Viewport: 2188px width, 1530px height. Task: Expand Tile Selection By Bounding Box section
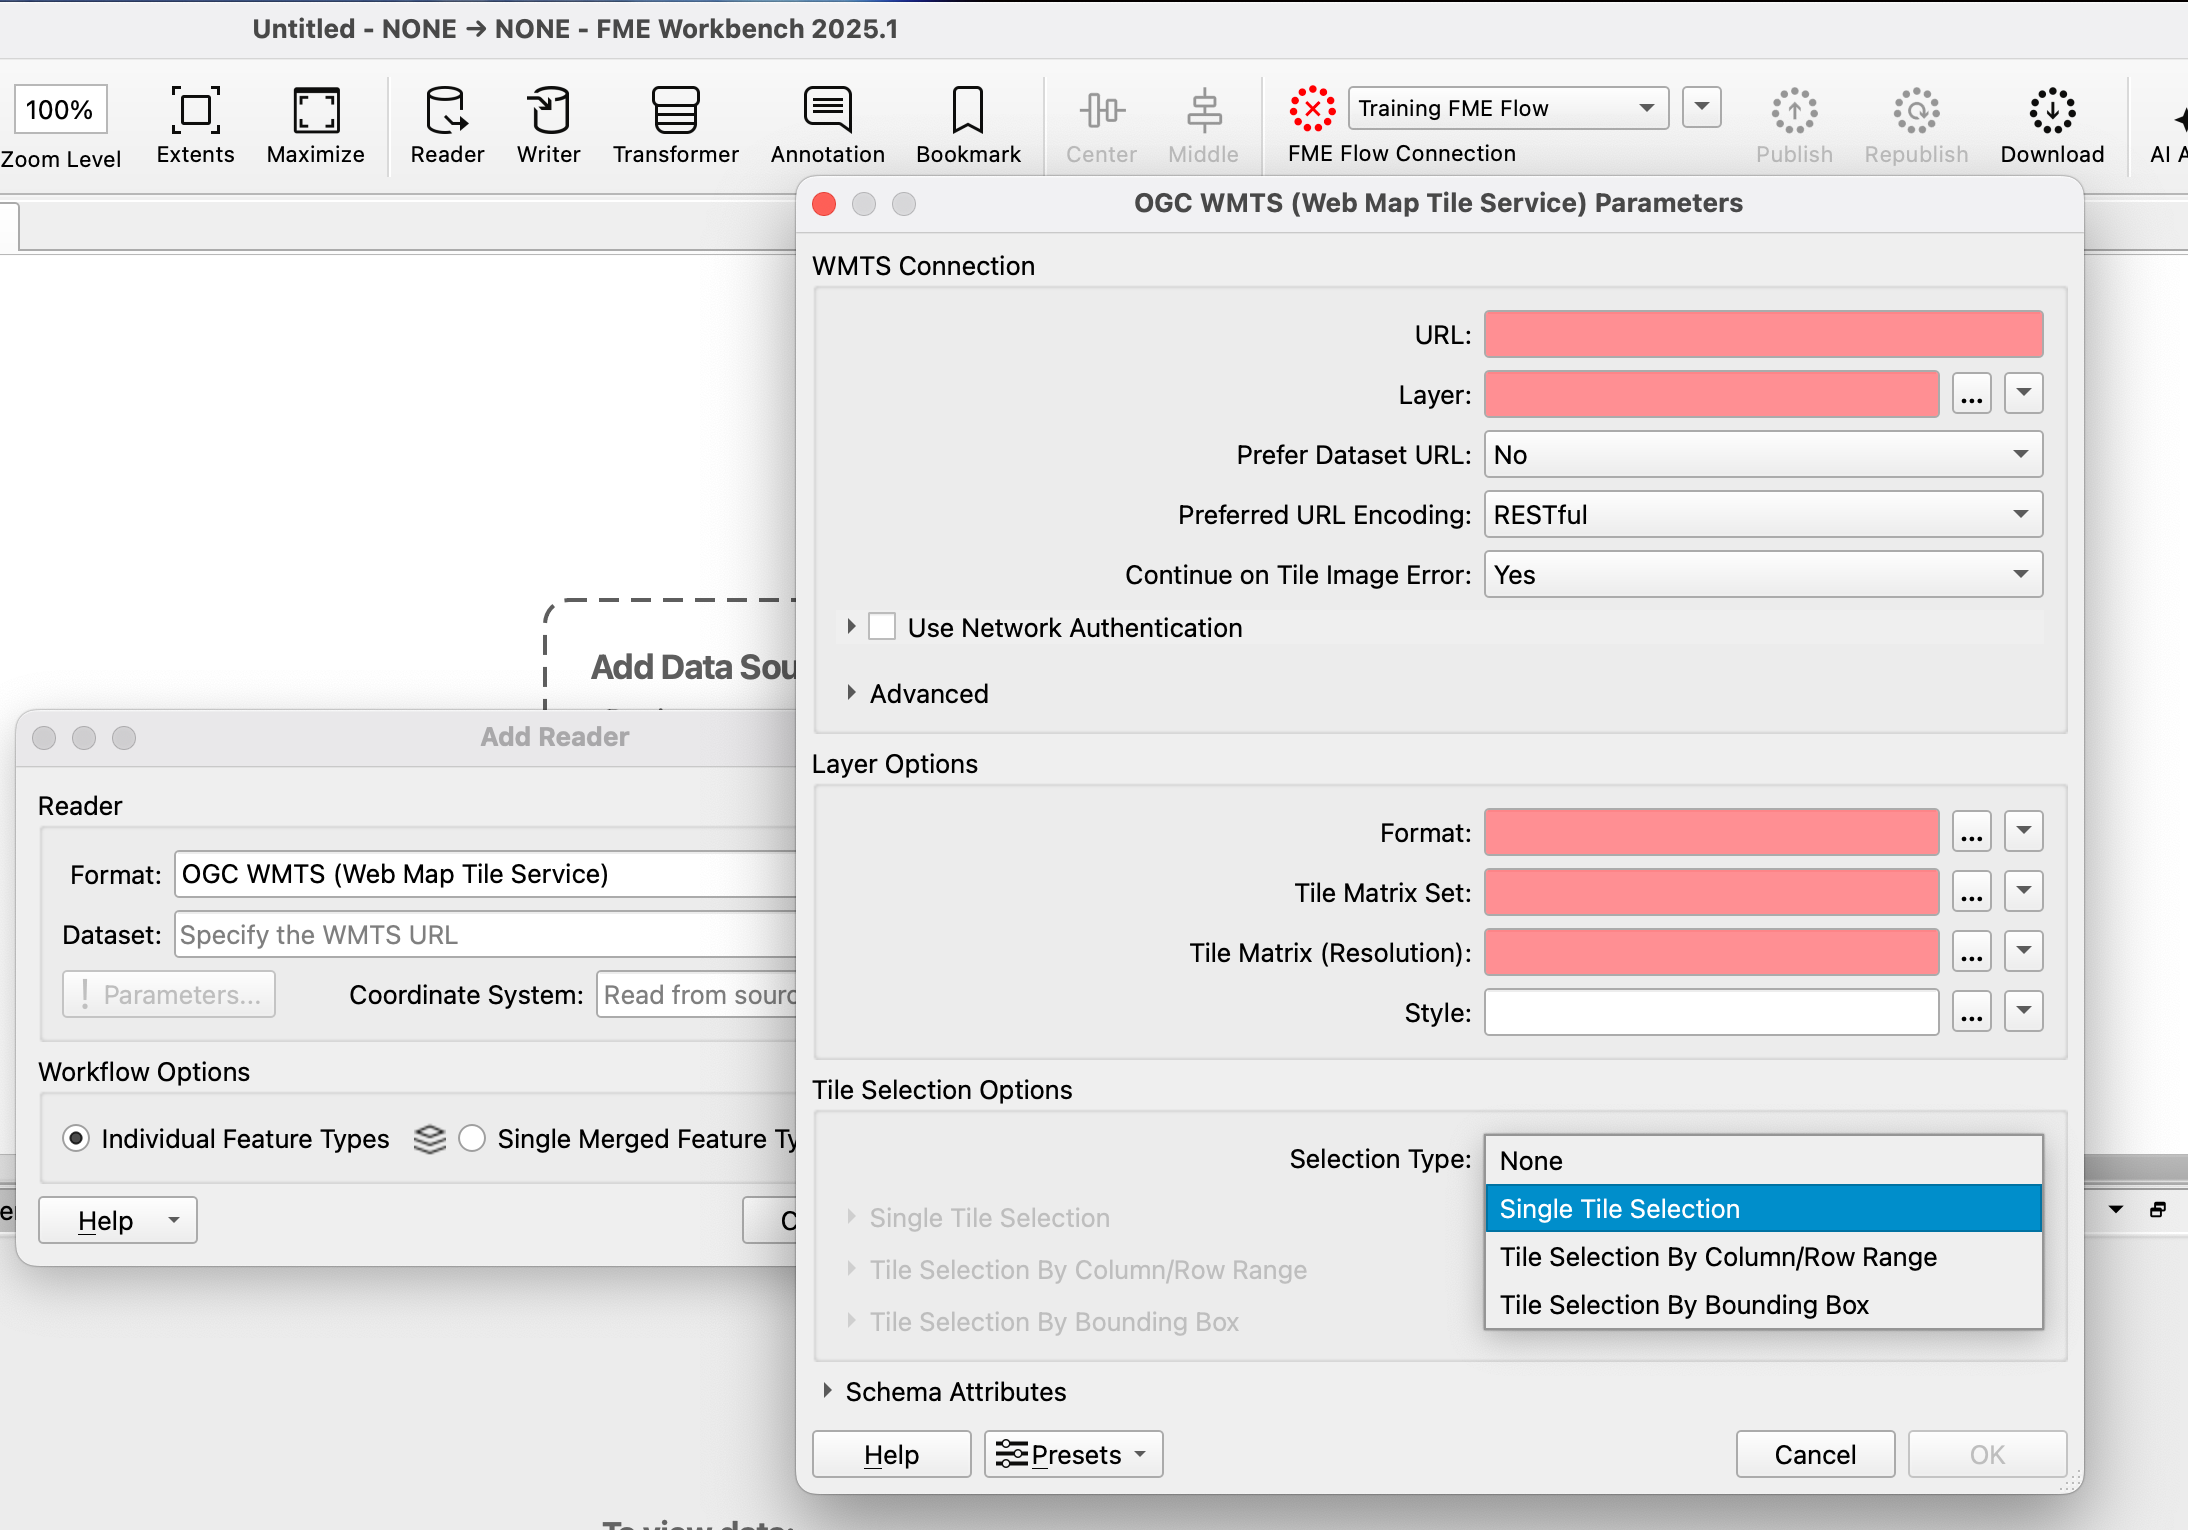(x=851, y=1321)
